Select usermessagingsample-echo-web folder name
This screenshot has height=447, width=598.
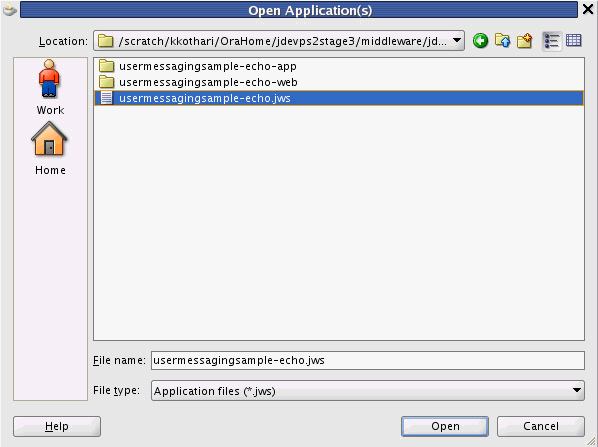(x=208, y=82)
